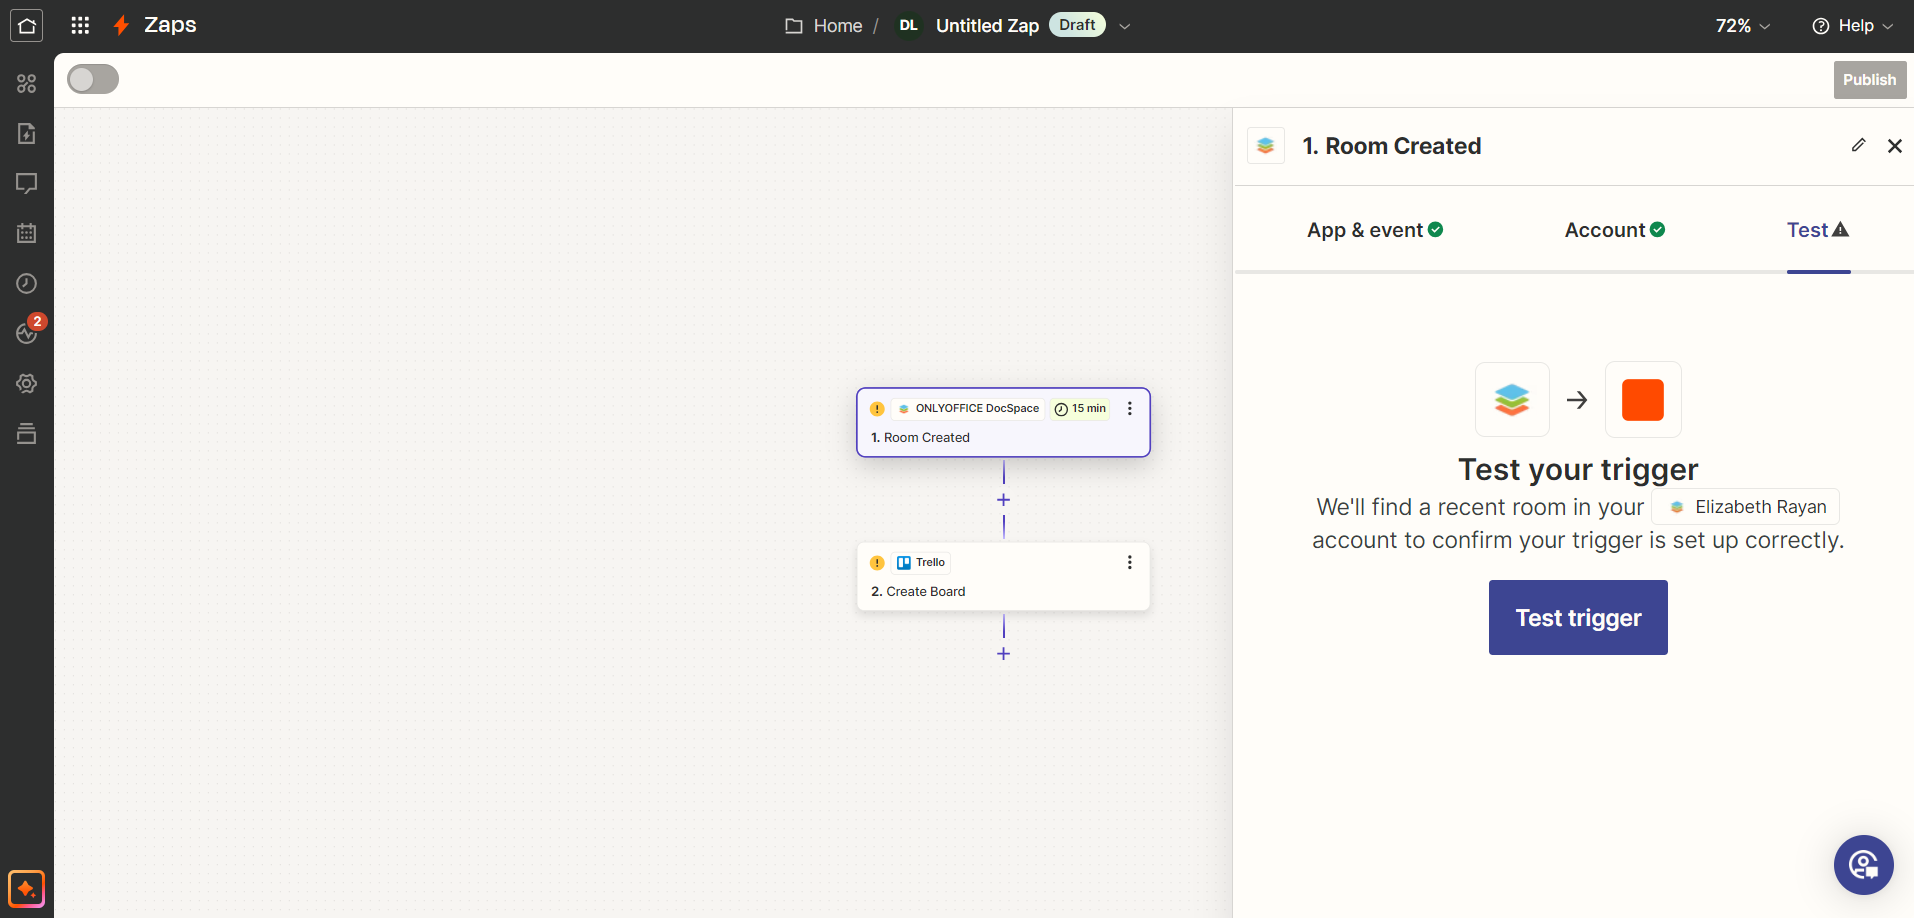Click the home icon in top-left corner
This screenshot has width=1914, height=918.
[27, 26]
